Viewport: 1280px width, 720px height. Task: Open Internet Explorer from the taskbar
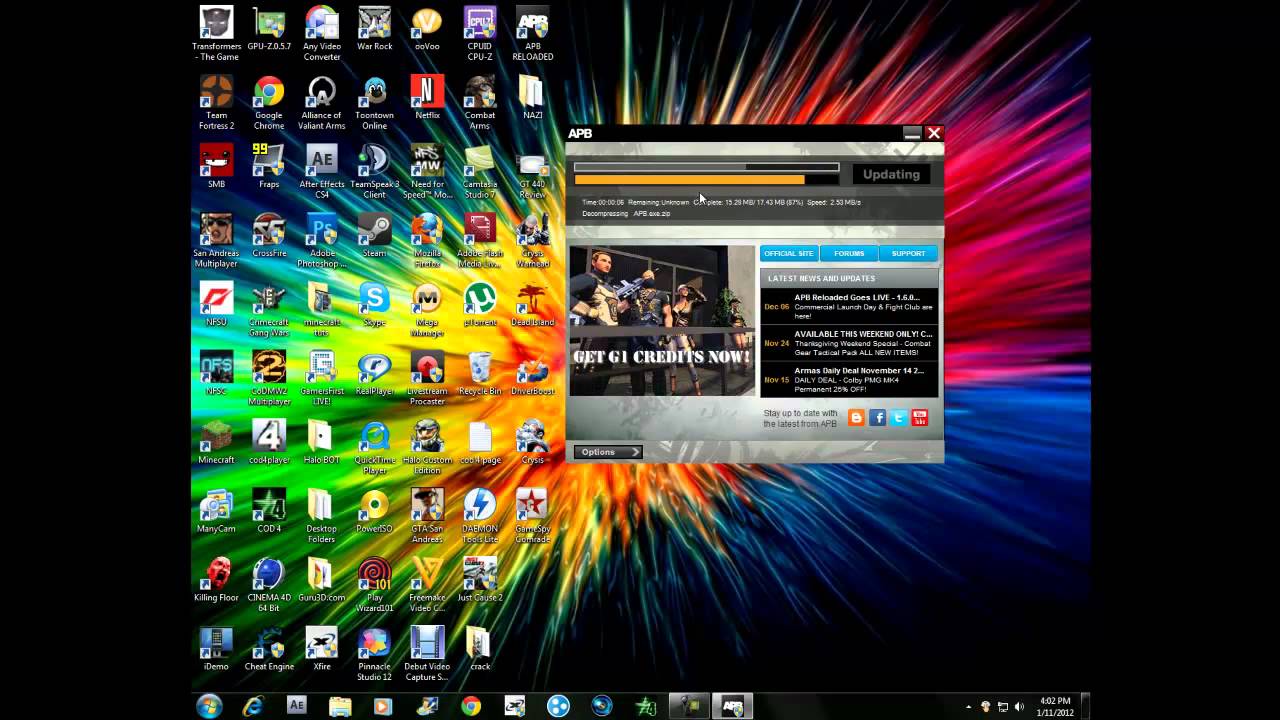click(x=253, y=706)
